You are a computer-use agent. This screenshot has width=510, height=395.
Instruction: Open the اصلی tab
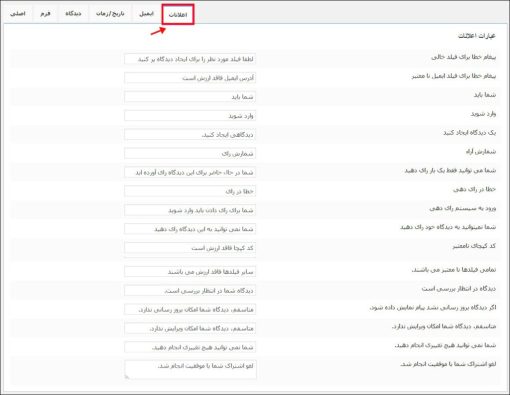18,14
